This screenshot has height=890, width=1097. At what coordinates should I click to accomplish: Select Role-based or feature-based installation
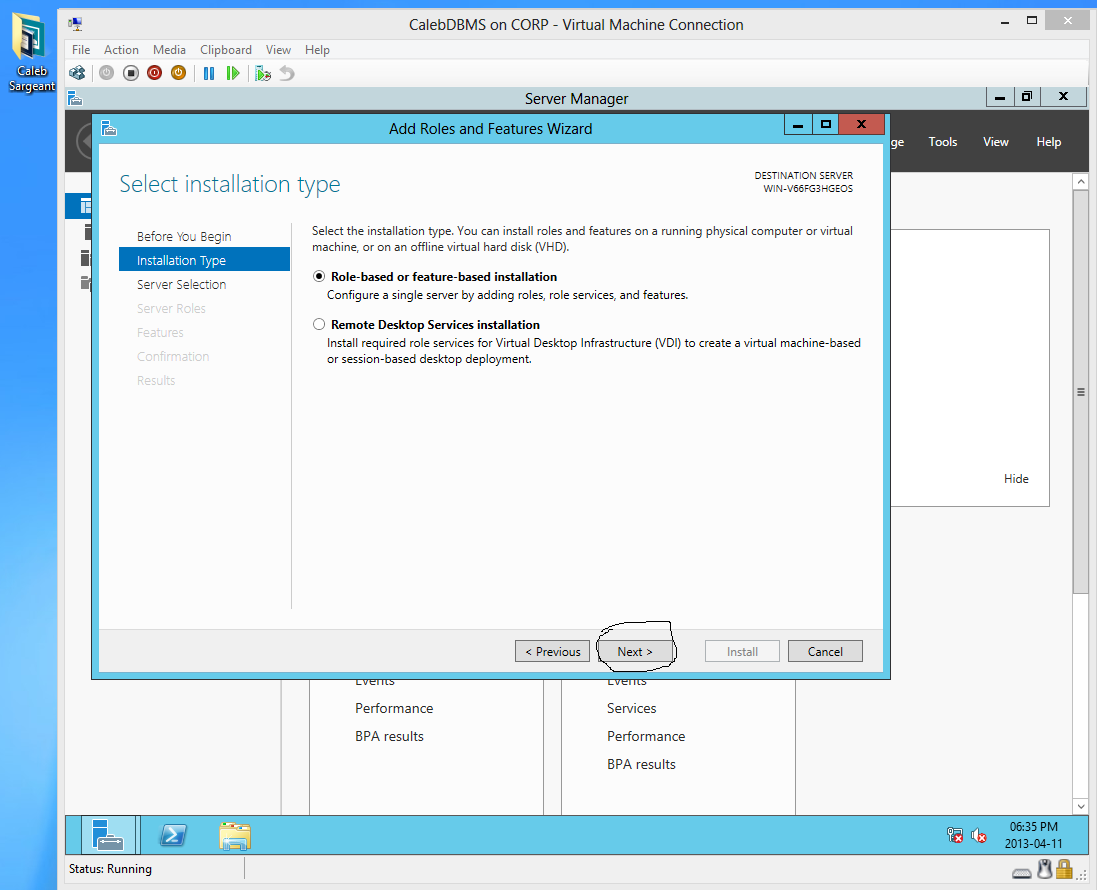(x=319, y=276)
